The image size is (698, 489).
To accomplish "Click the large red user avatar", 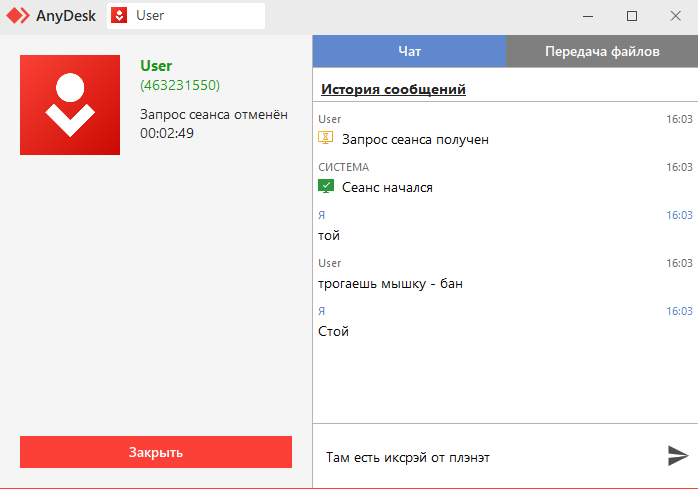I will [70, 105].
